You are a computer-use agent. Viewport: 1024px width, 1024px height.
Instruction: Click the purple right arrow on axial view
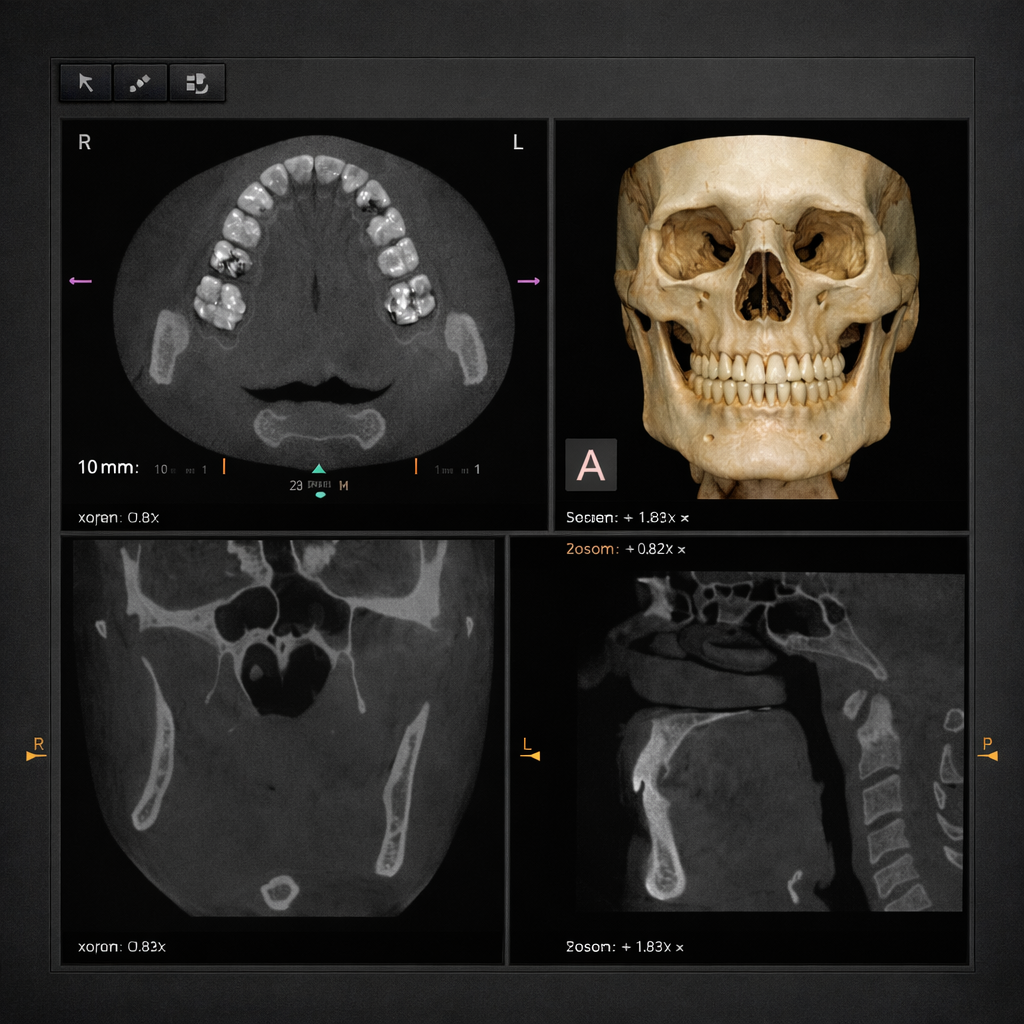click(528, 281)
